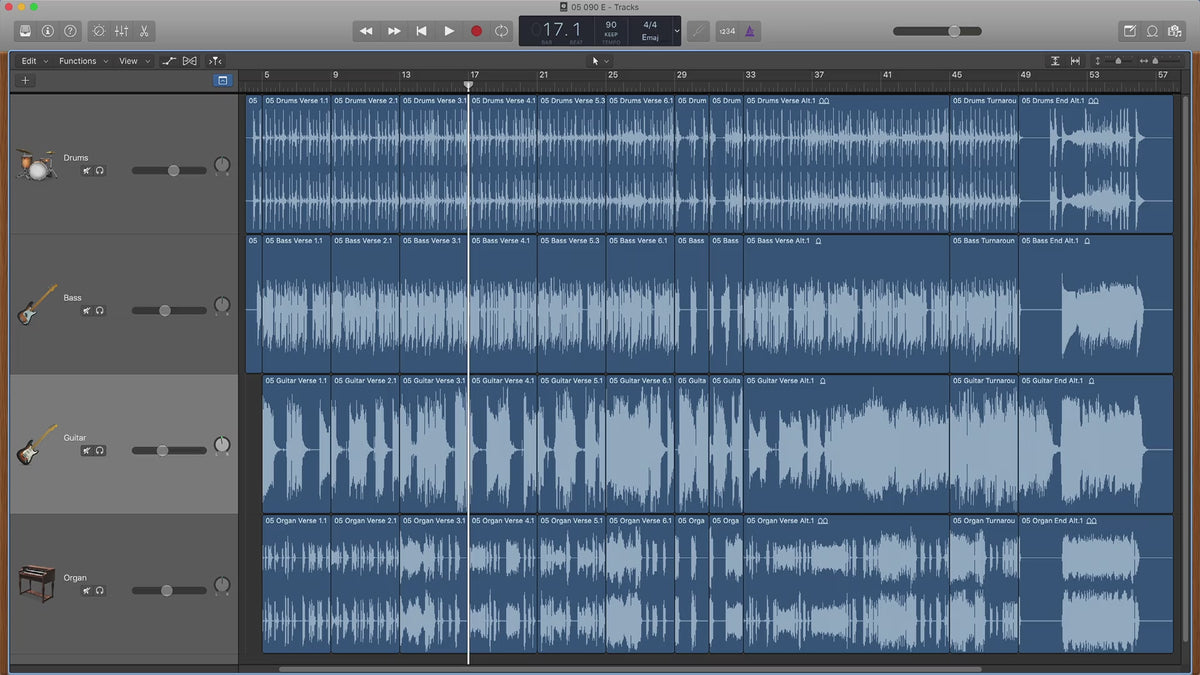Image resolution: width=1200 pixels, height=675 pixels.
Task: Start recording with the Record button
Action: coord(476,31)
